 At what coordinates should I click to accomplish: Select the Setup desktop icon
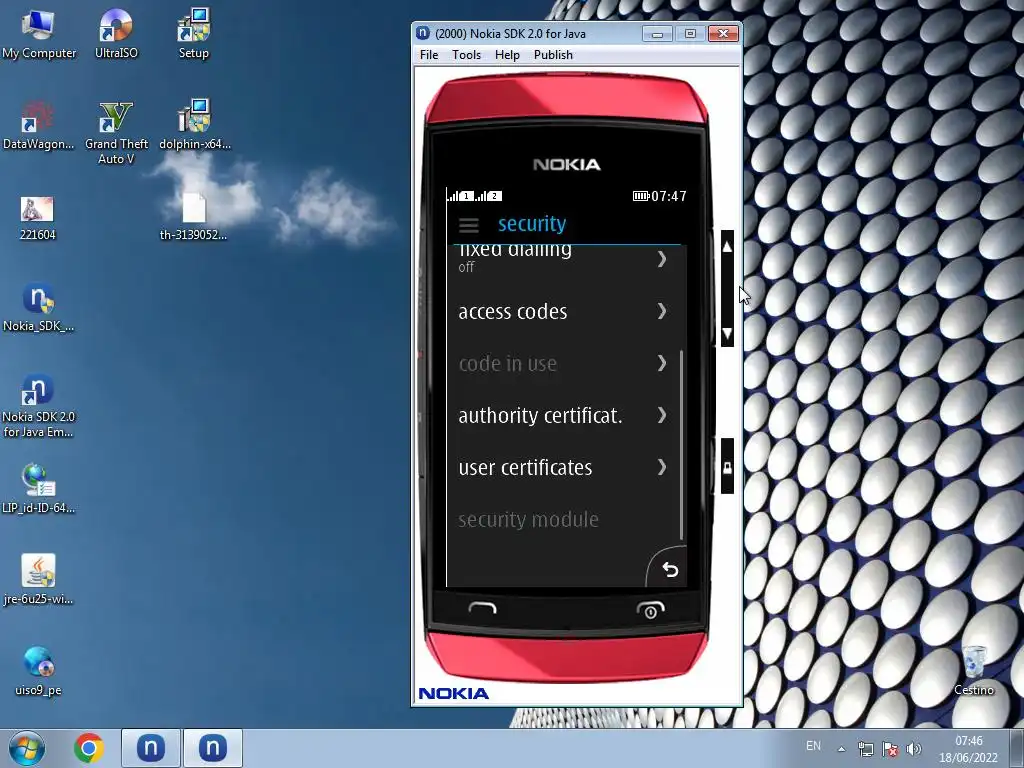tap(193, 35)
